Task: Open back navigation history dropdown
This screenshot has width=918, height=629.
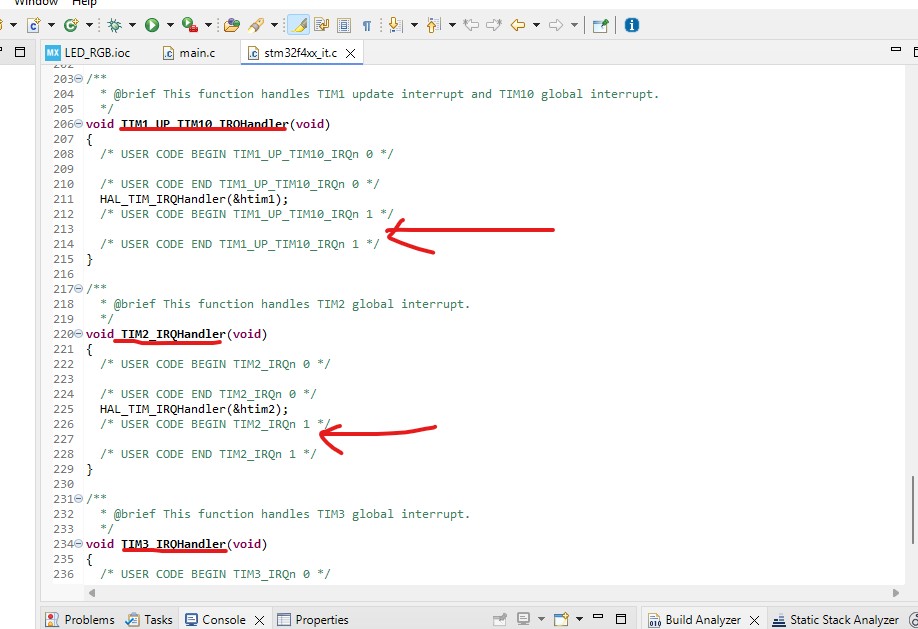Action: (x=536, y=25)
